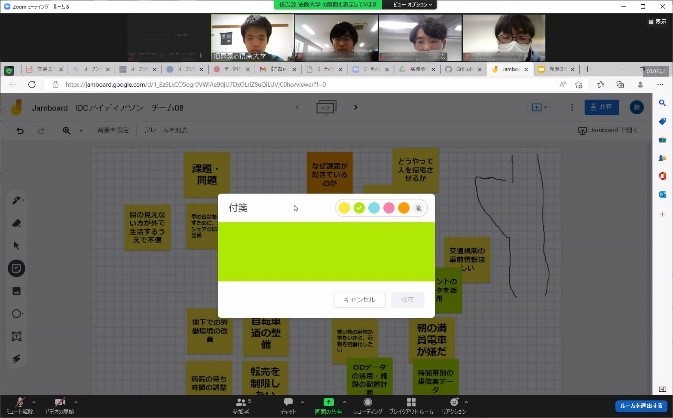Image resolution: width=673 pixels, height=418 pixels.
Task: Click Open on a Jamboard link
Action: pos(608,130)
